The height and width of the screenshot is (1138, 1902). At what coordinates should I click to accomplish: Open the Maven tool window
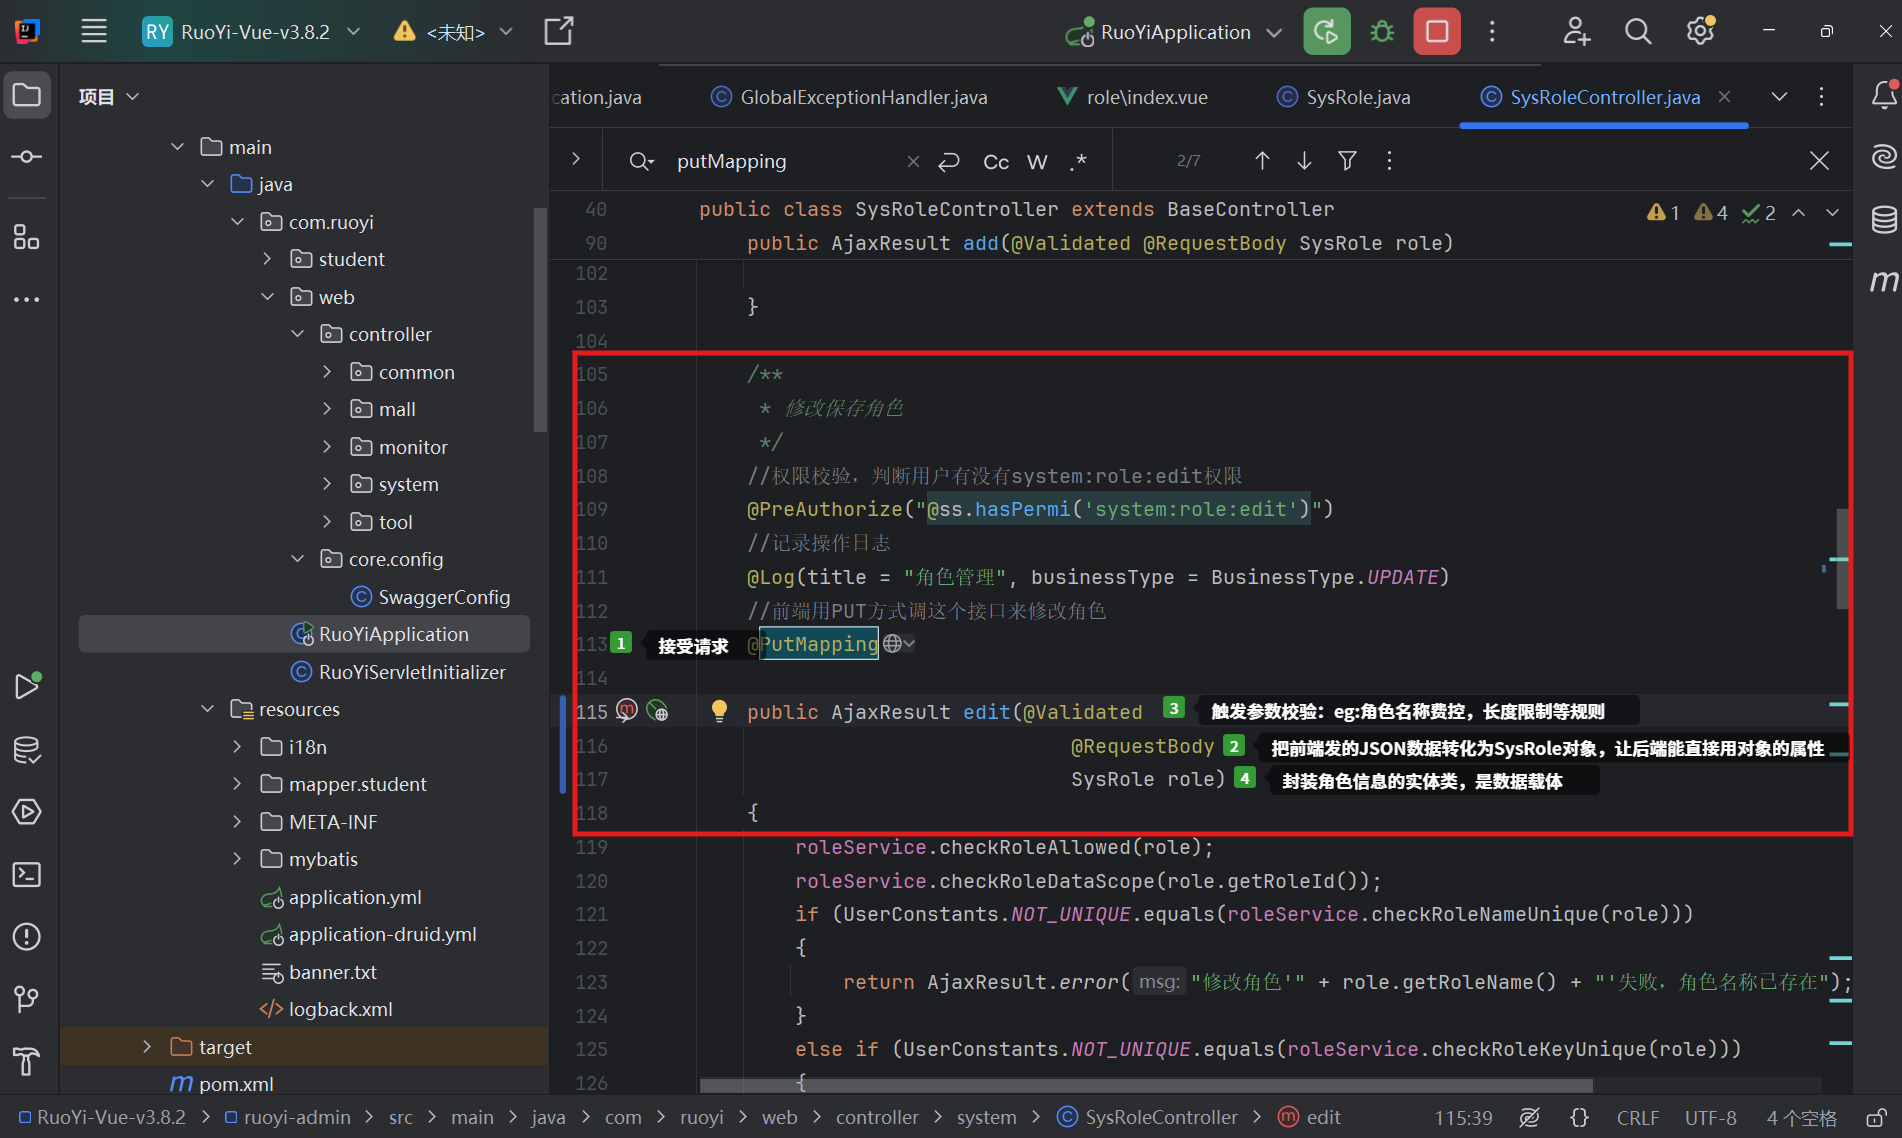point(1884,281)
